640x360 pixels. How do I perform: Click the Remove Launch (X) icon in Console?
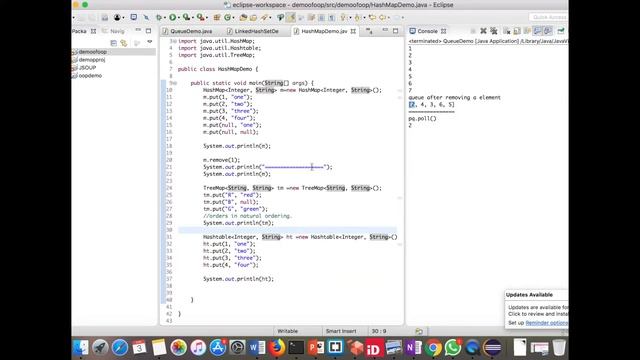pos(483,31)
